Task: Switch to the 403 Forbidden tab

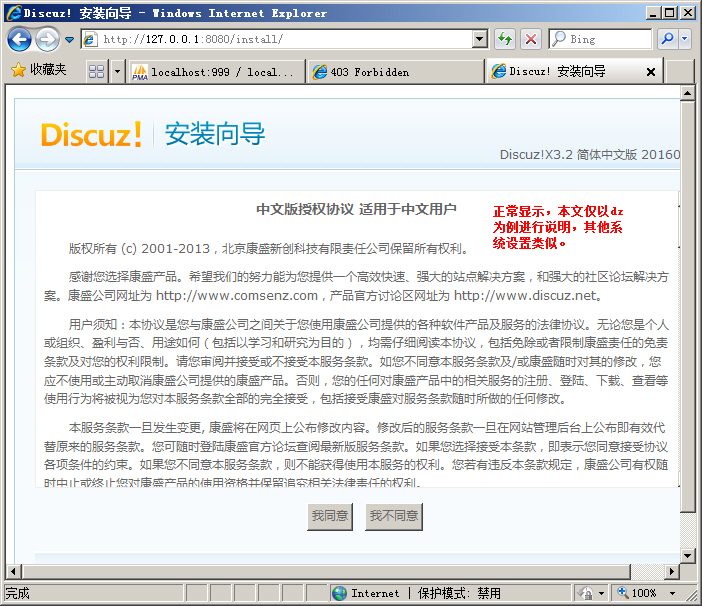Action: click(x=396, y=72)
